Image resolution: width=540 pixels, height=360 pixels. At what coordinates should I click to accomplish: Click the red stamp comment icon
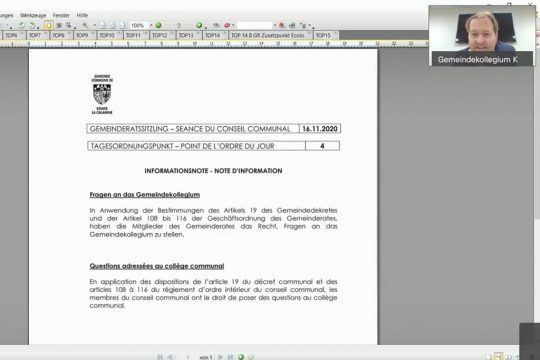point(227,25)
